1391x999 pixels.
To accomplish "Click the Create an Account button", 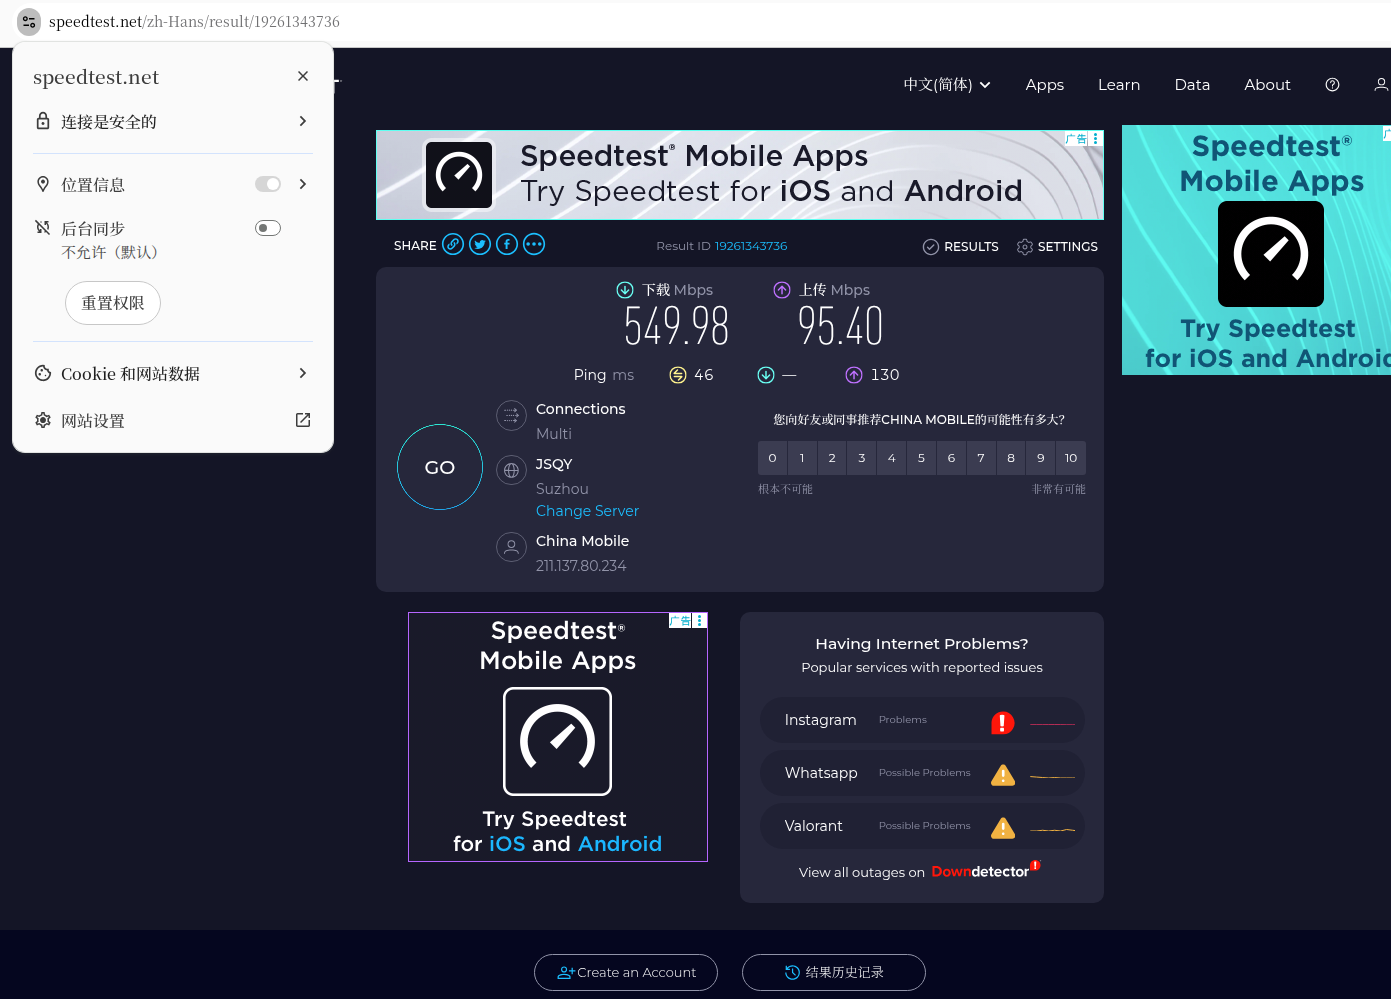I will point(626,972).
